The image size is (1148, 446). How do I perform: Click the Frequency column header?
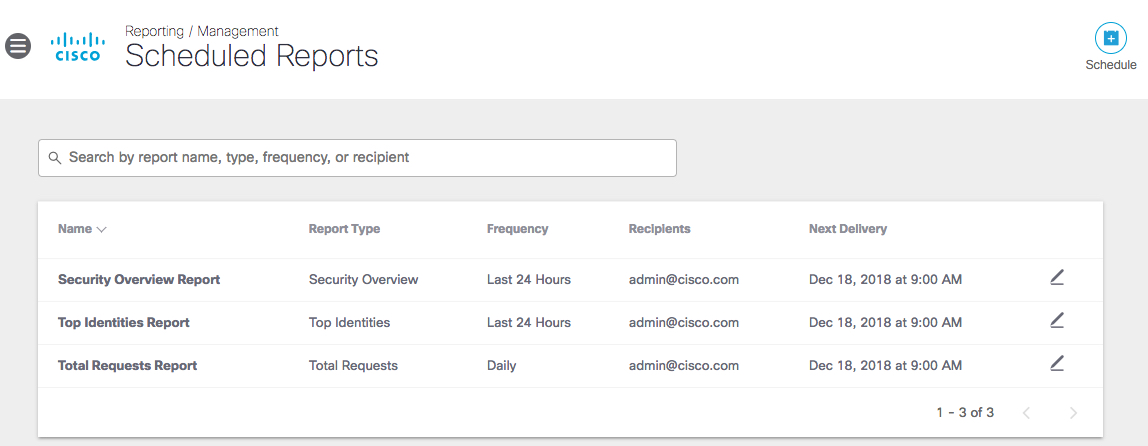click(517, 229)
